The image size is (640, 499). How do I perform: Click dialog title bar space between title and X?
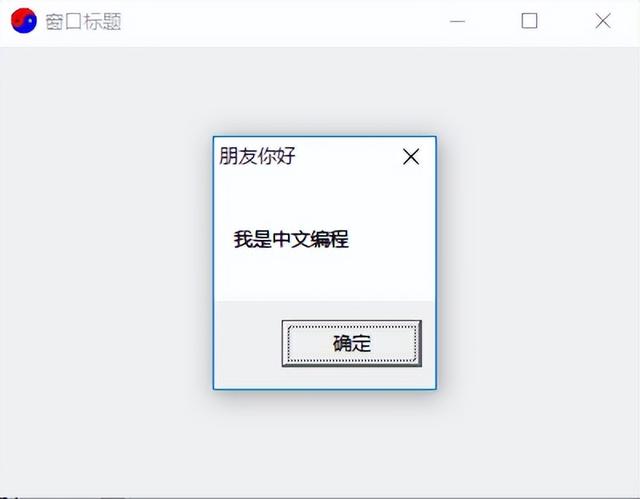click(x=347, y=156)
